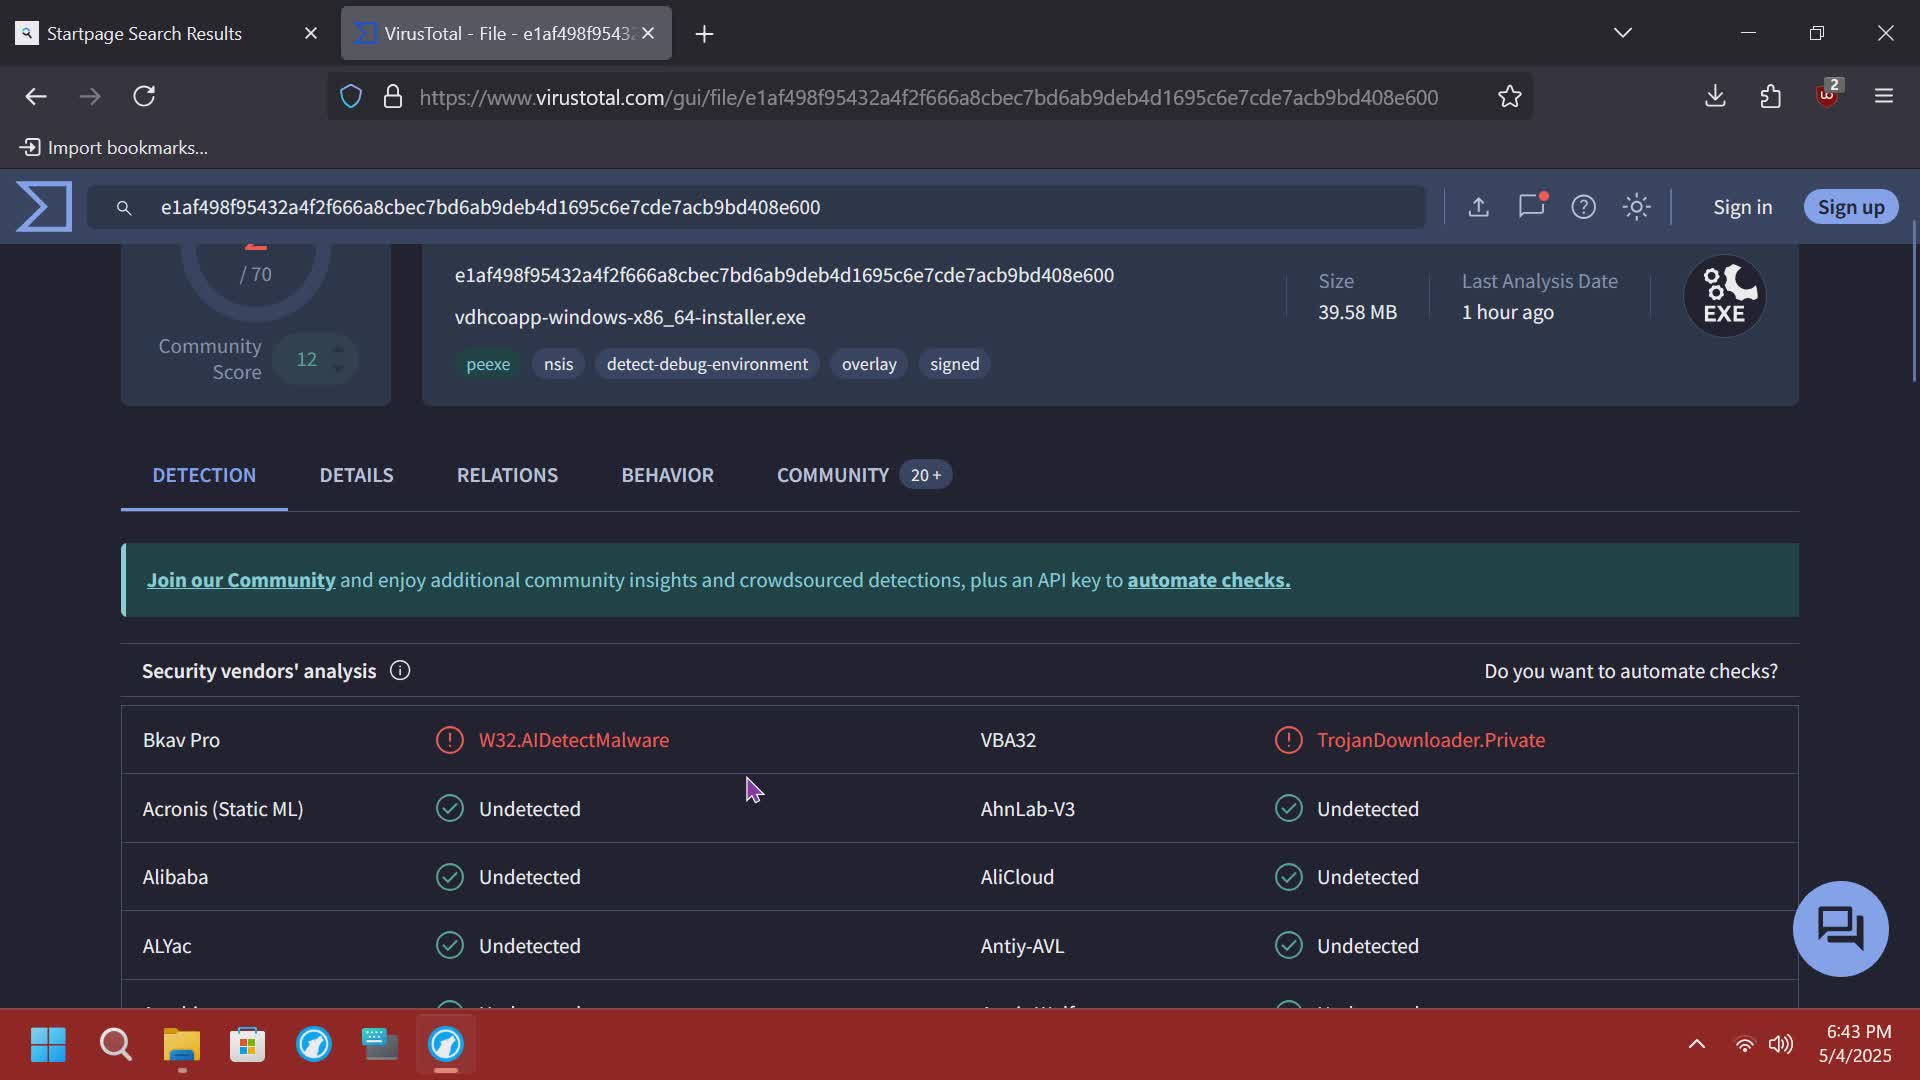Viewport: 1920px width, 1080px height.
Task: Open the browser hamburger menu
Action: coord(1884,96)
